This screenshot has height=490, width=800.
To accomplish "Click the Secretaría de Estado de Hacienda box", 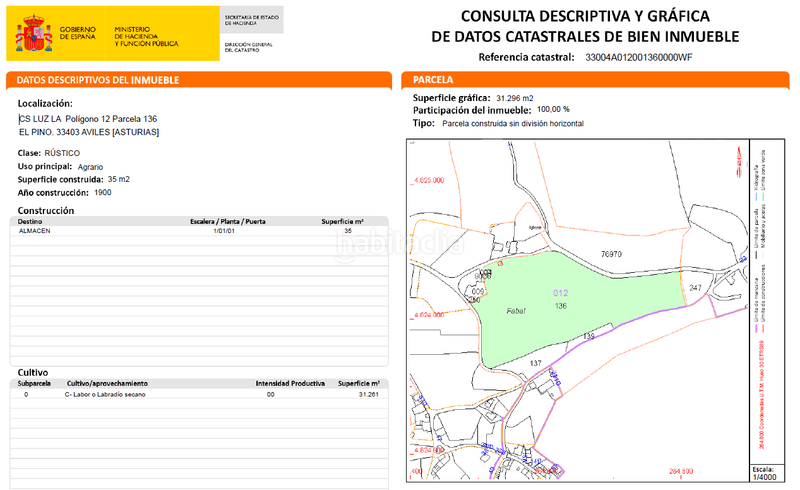I will tap(252, 20).
